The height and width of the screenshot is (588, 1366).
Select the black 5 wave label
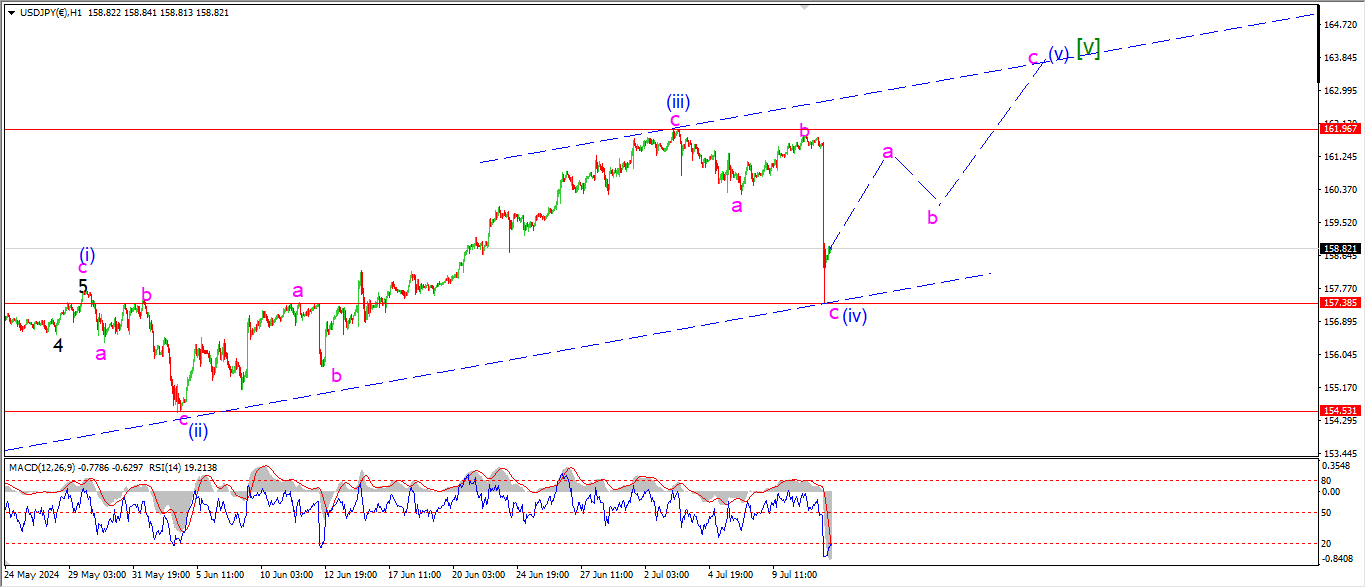click(83, 286)
